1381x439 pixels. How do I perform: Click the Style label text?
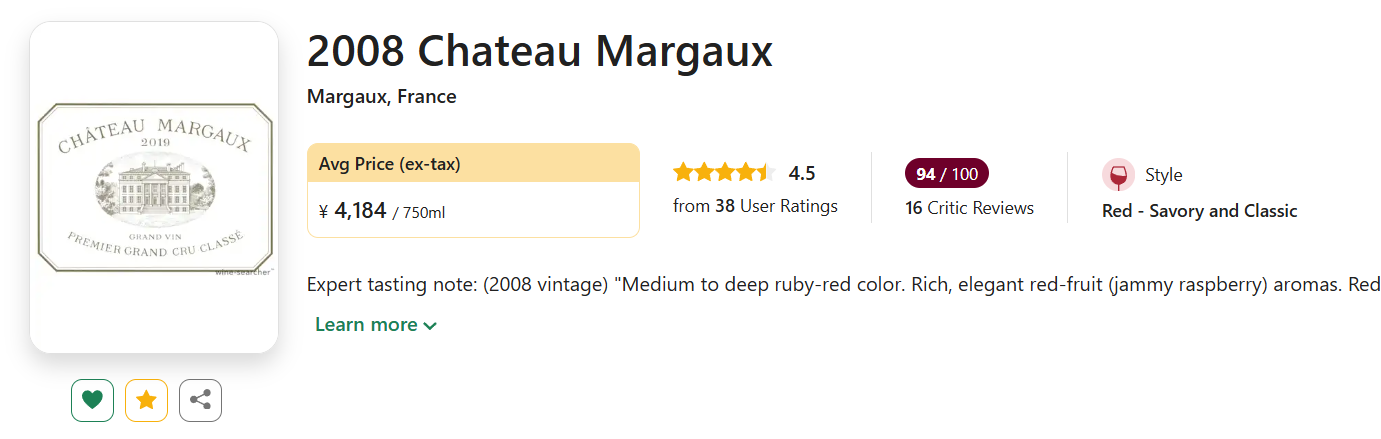(1163, 175)
